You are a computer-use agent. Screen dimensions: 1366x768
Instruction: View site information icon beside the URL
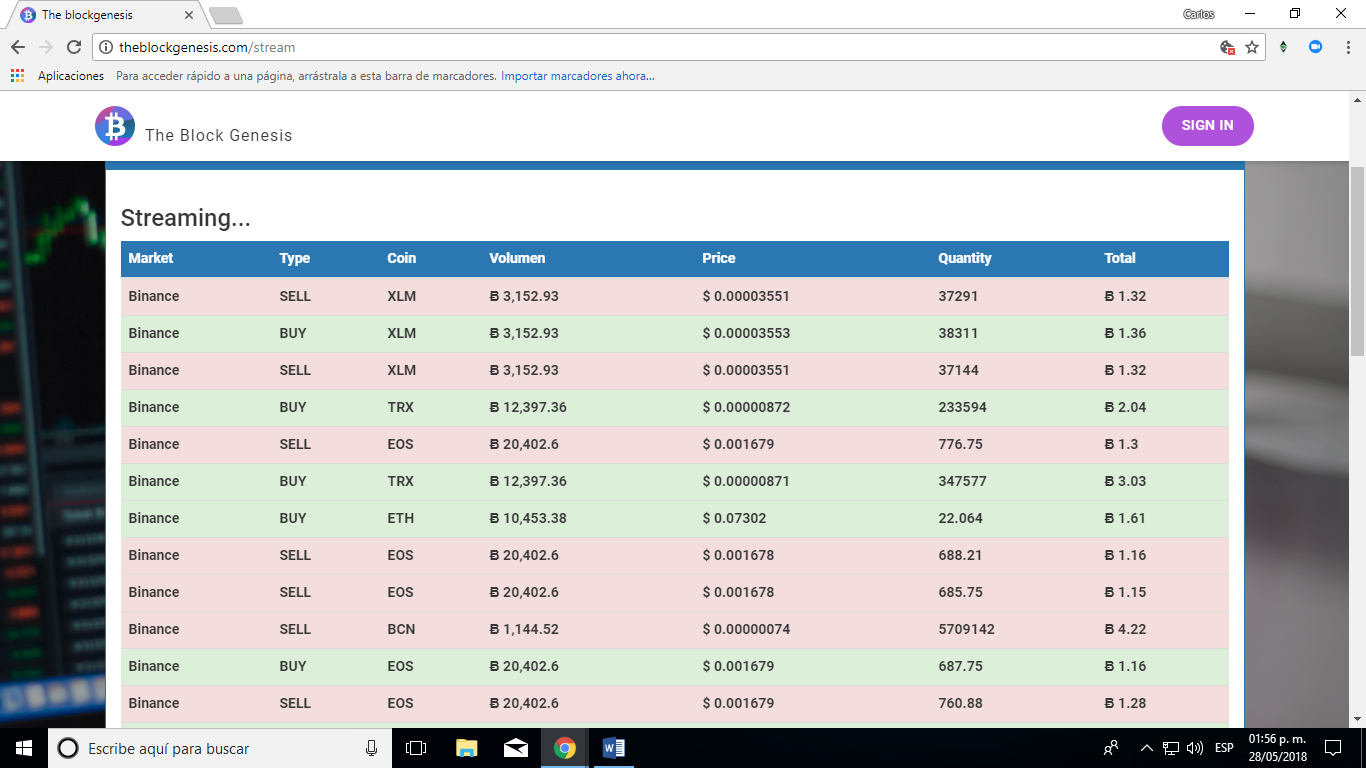pyautogui.click(x=107, y=47)
